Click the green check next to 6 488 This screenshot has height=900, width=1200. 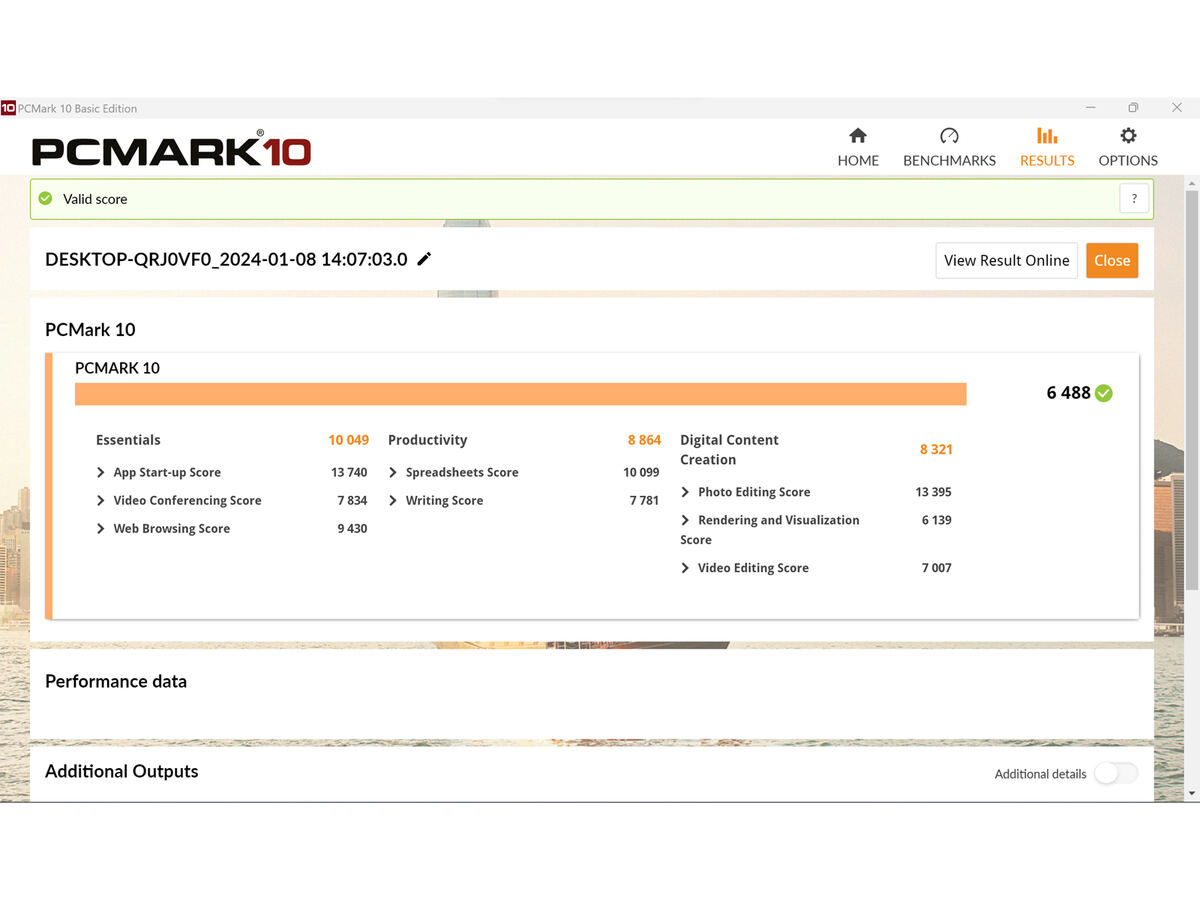pyautogui.click(x=1103, y=393)
